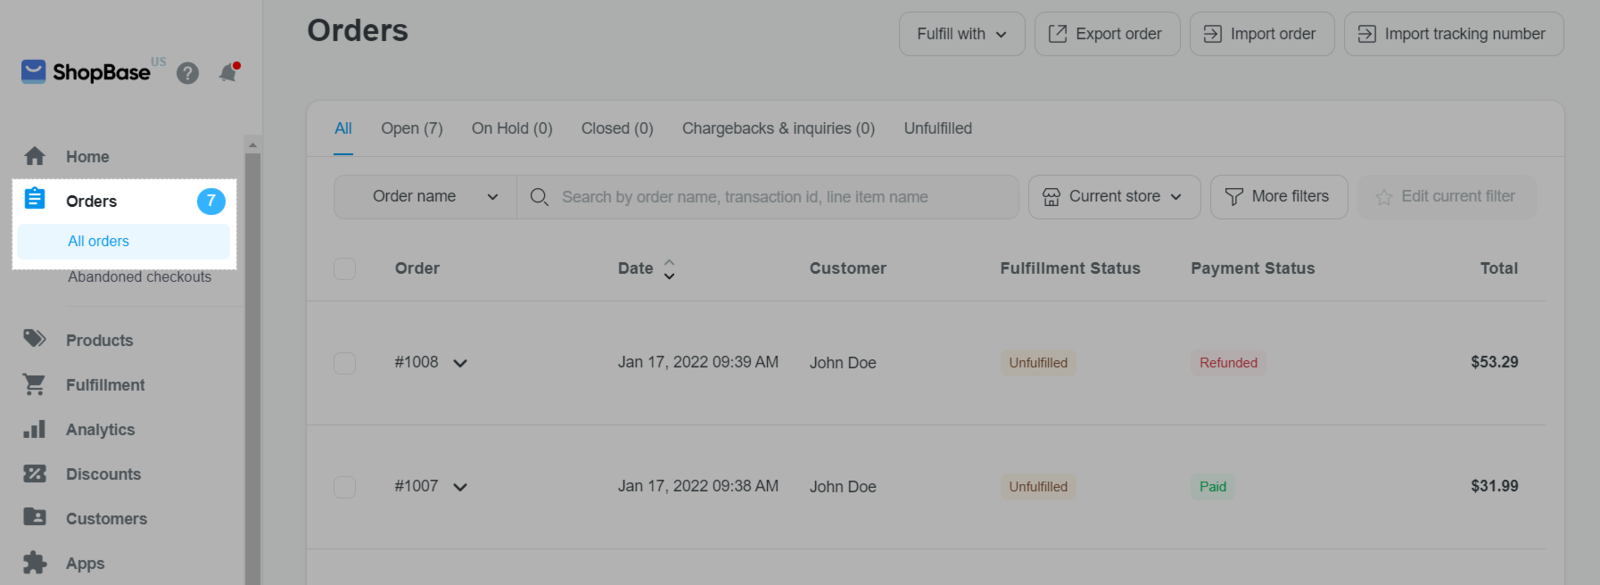
Task: Open the Fulfill with dropdown
Action: (961, 34)
